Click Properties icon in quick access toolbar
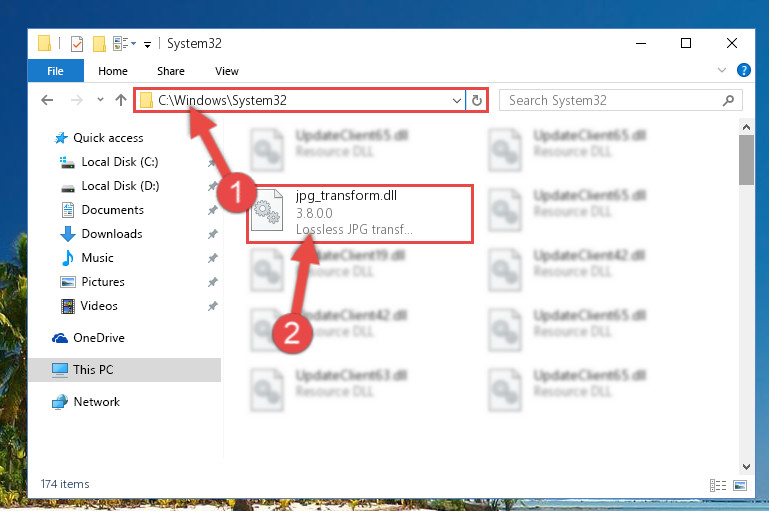The width and height of the screenshot is (769, 511). [77, 44]
